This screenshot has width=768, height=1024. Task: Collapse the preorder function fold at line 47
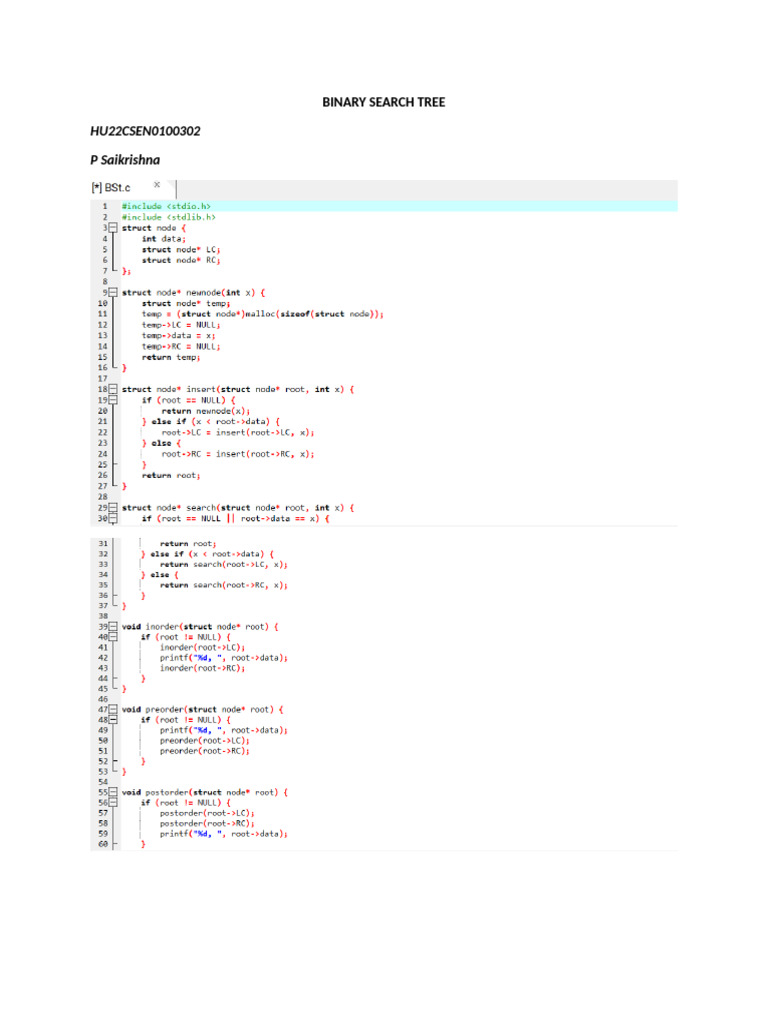tap(113, 709)
